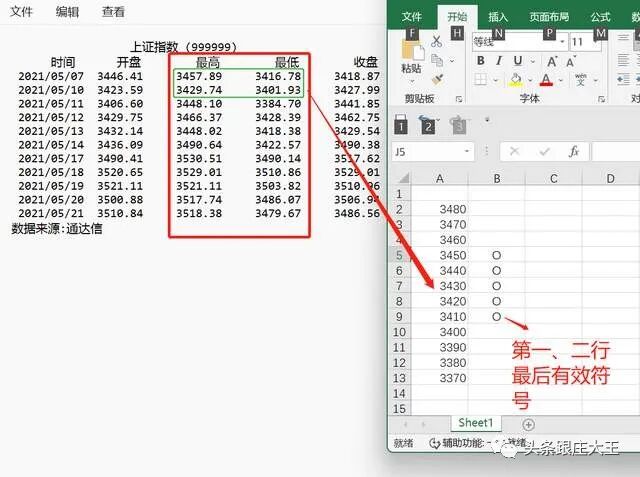Select cell containing 3480

tap(440, 209)
